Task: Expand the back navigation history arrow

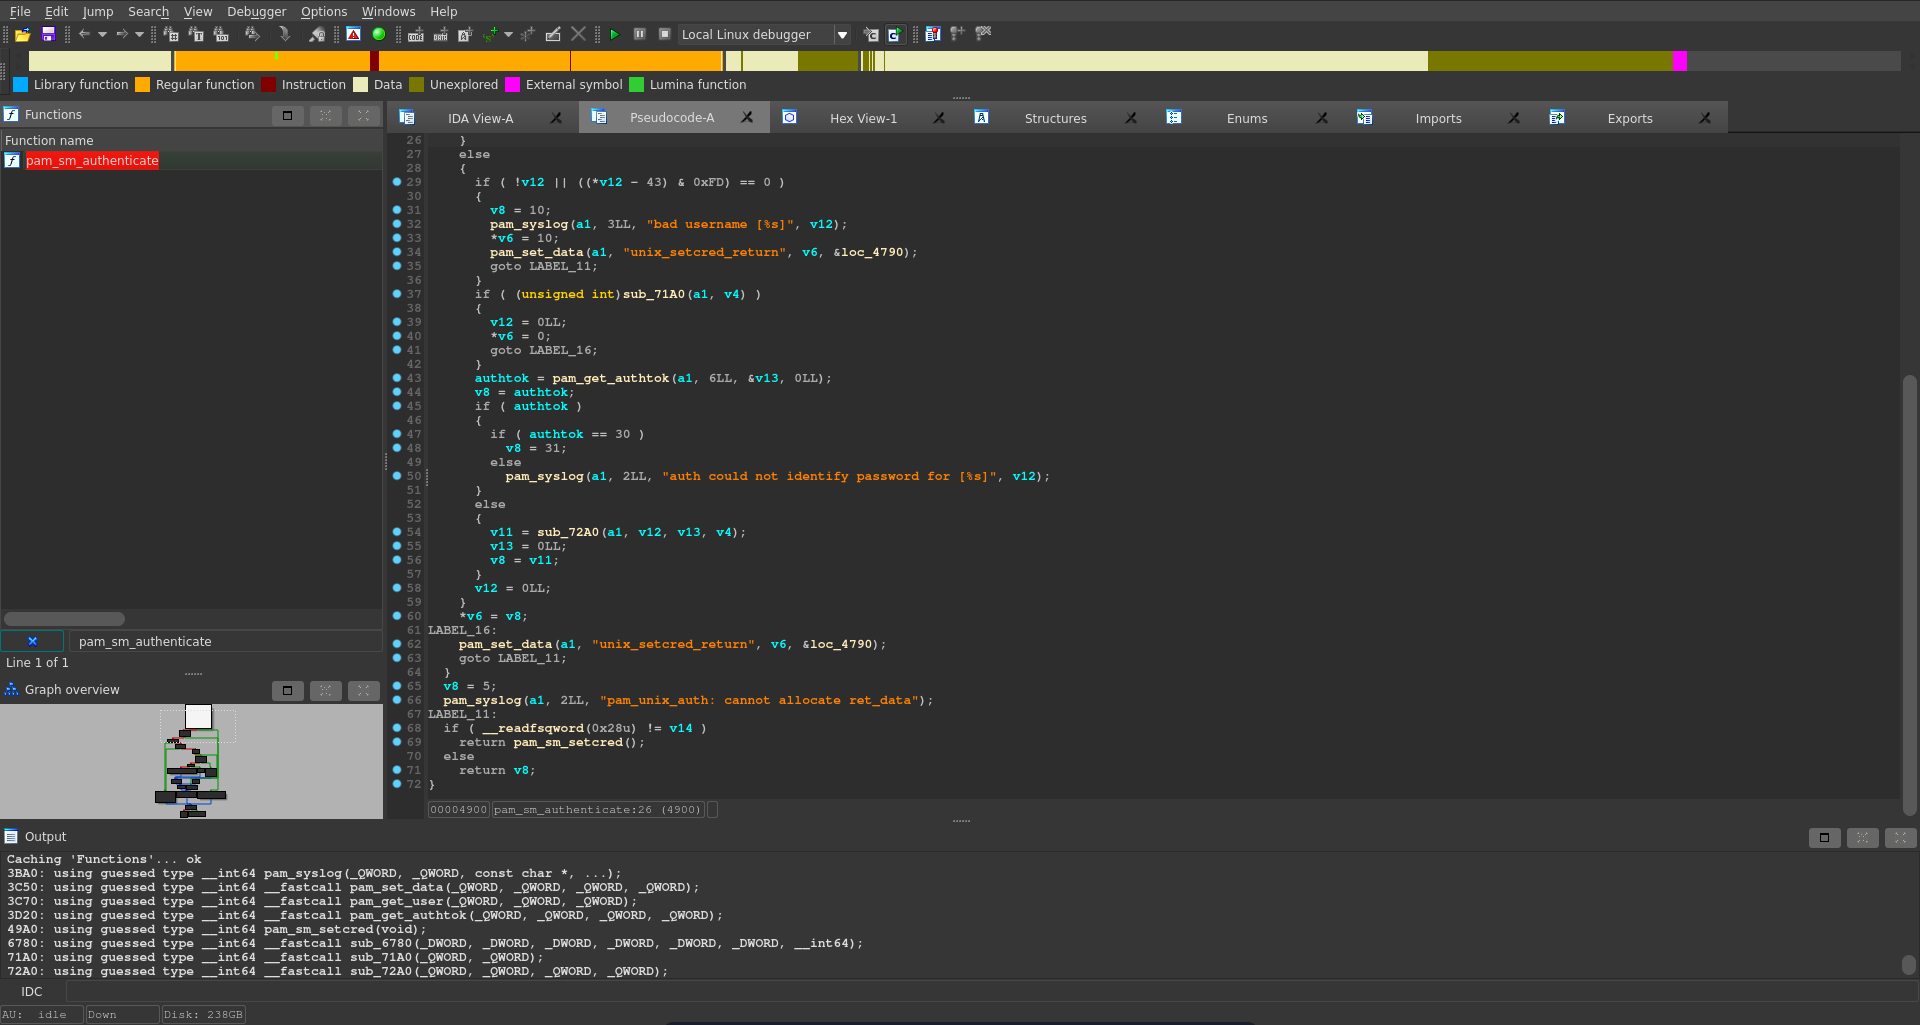Action: (x=102, y=35)
